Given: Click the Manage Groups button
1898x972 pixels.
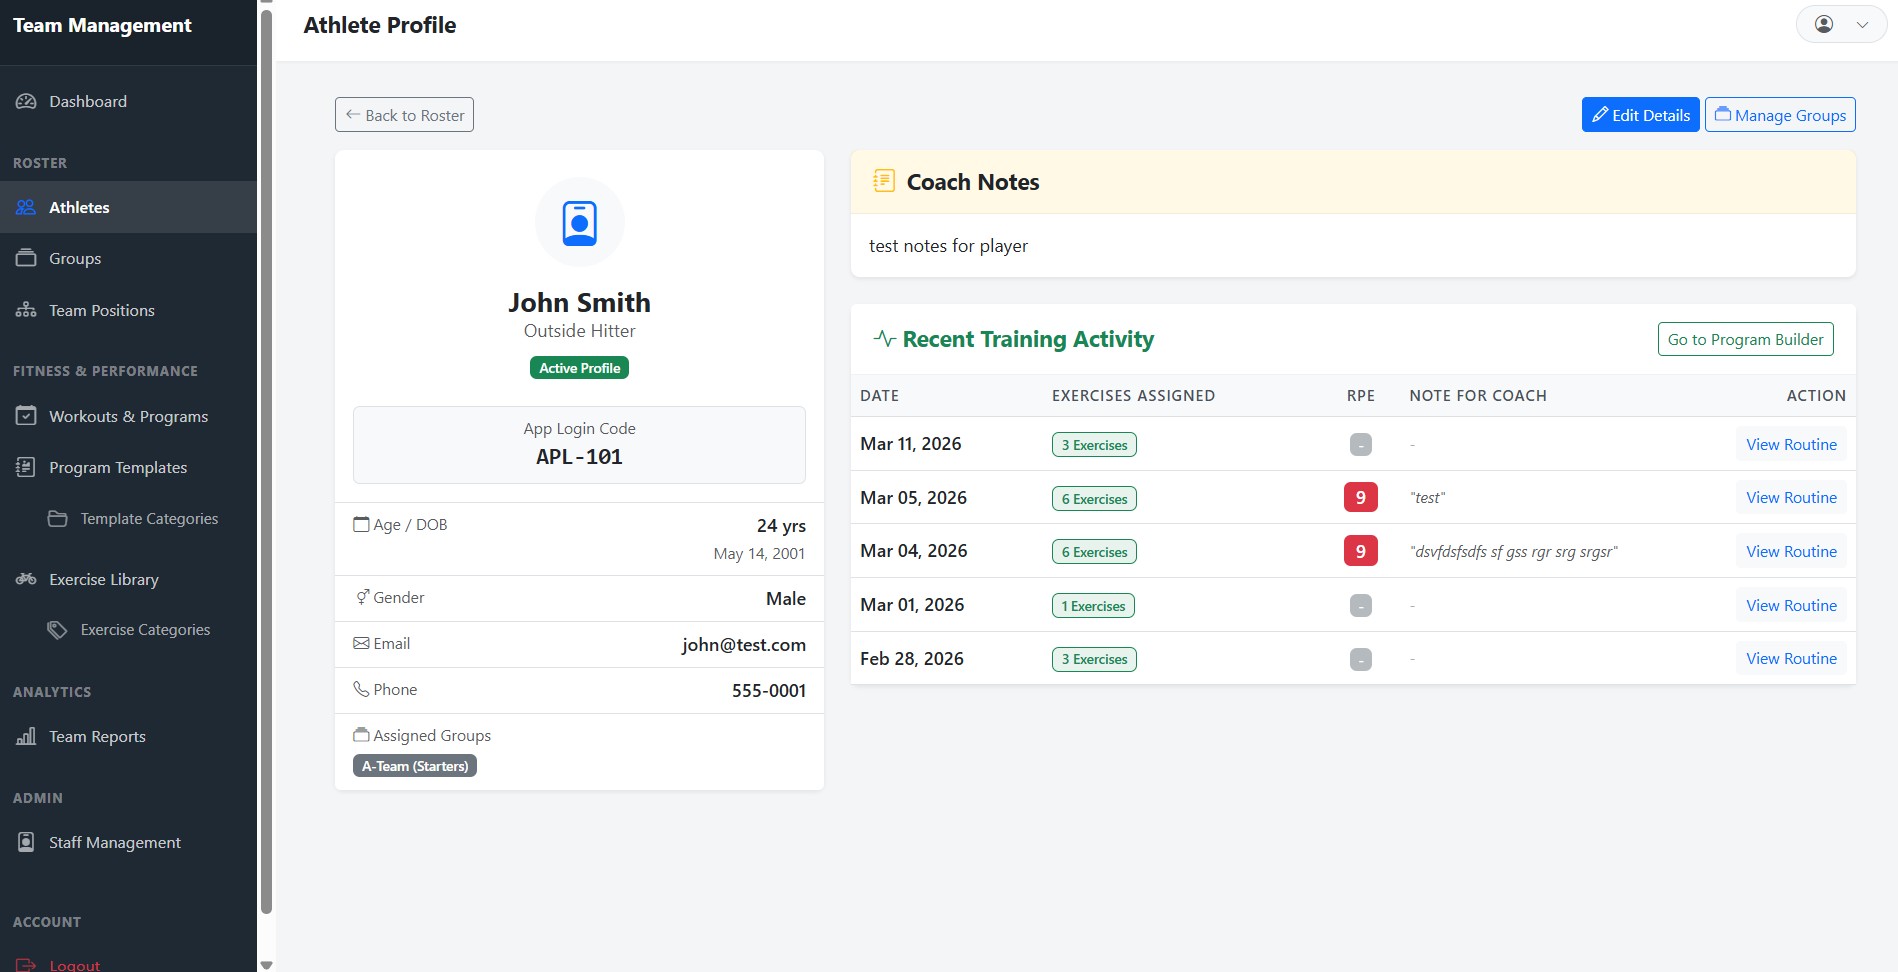Looking at the screenshot, I should pos(1780,115).
